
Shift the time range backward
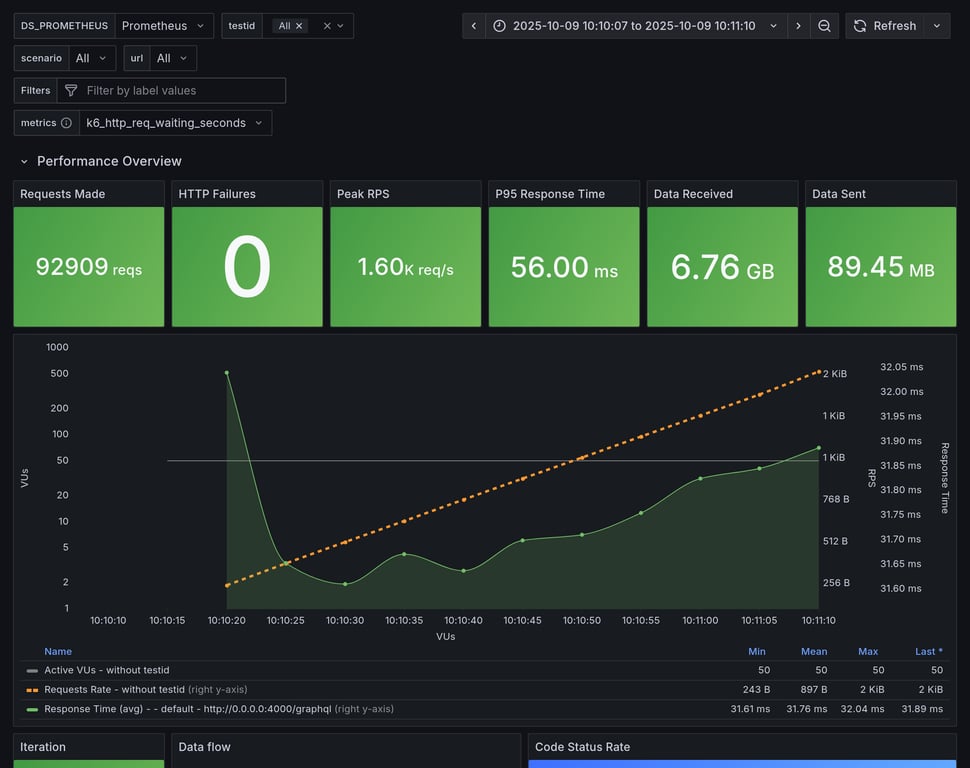[x=474, y=26]
